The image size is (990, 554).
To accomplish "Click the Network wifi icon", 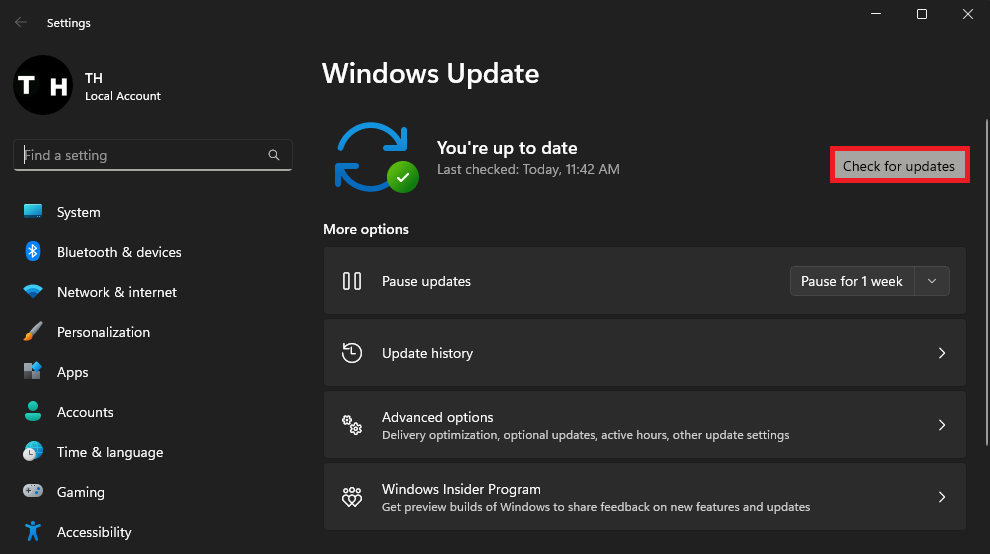I will click(33, 291).
